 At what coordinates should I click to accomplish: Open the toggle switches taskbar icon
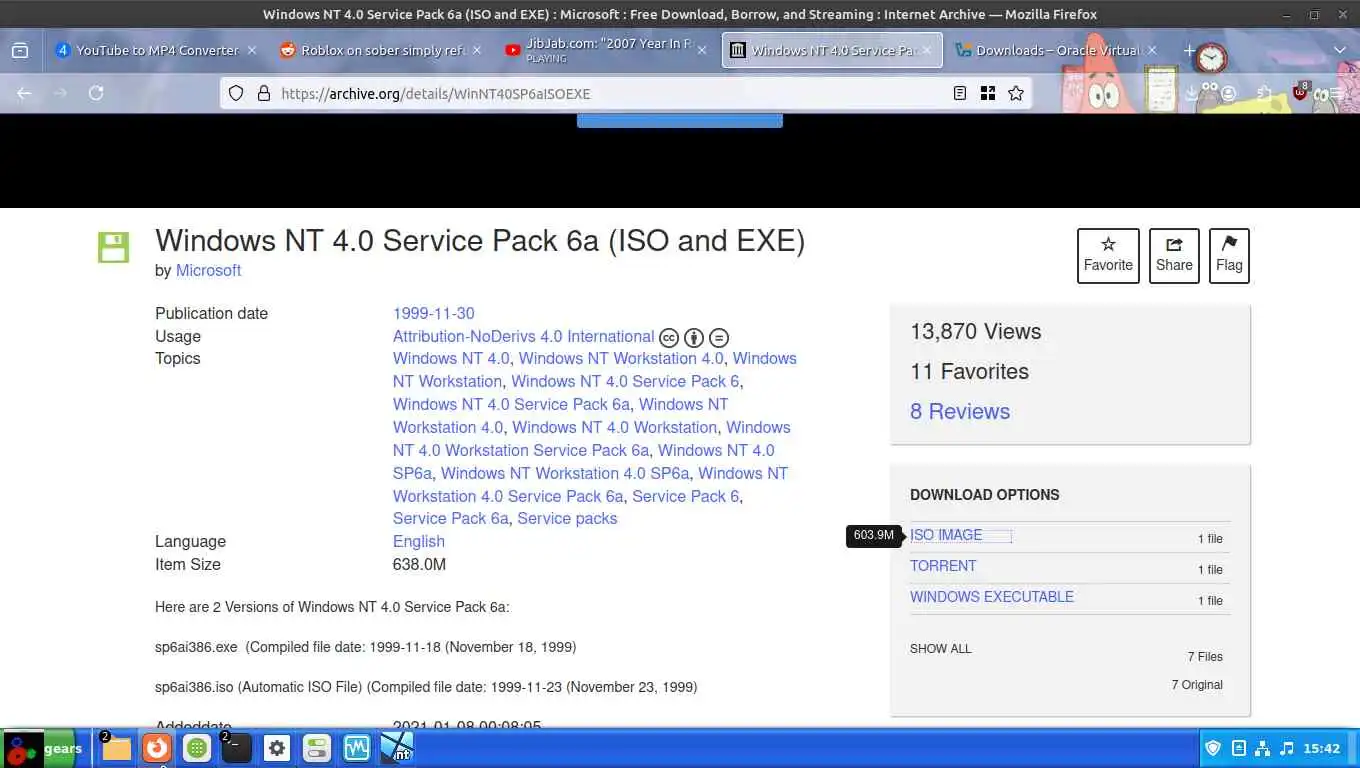point(317,748)
